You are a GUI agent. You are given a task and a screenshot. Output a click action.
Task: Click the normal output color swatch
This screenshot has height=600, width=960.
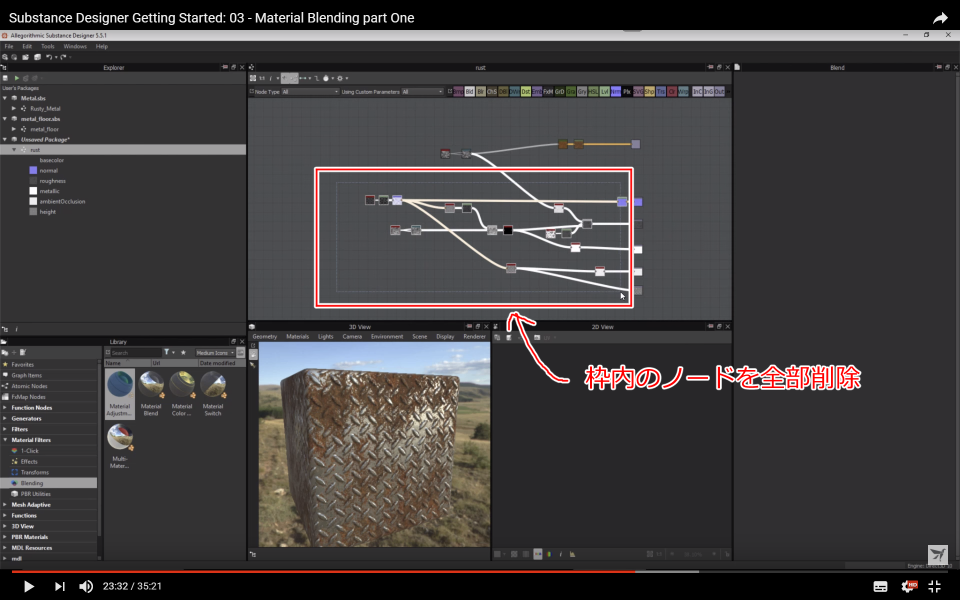(x=33, y=170)
